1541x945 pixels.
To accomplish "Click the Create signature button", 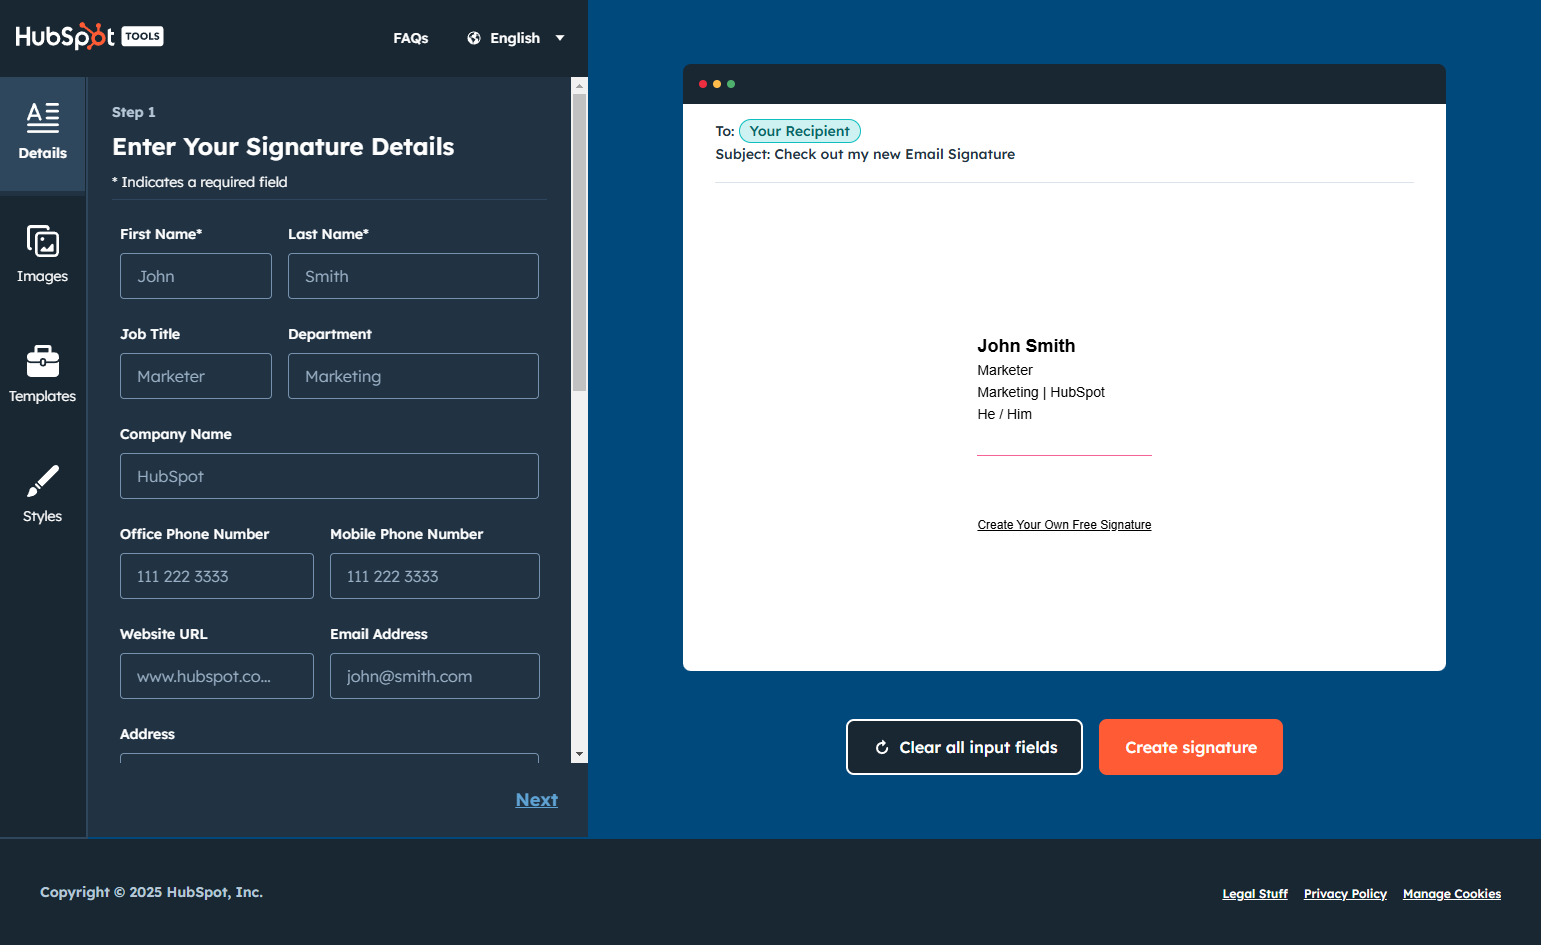I will click(x=1191, y=747).
